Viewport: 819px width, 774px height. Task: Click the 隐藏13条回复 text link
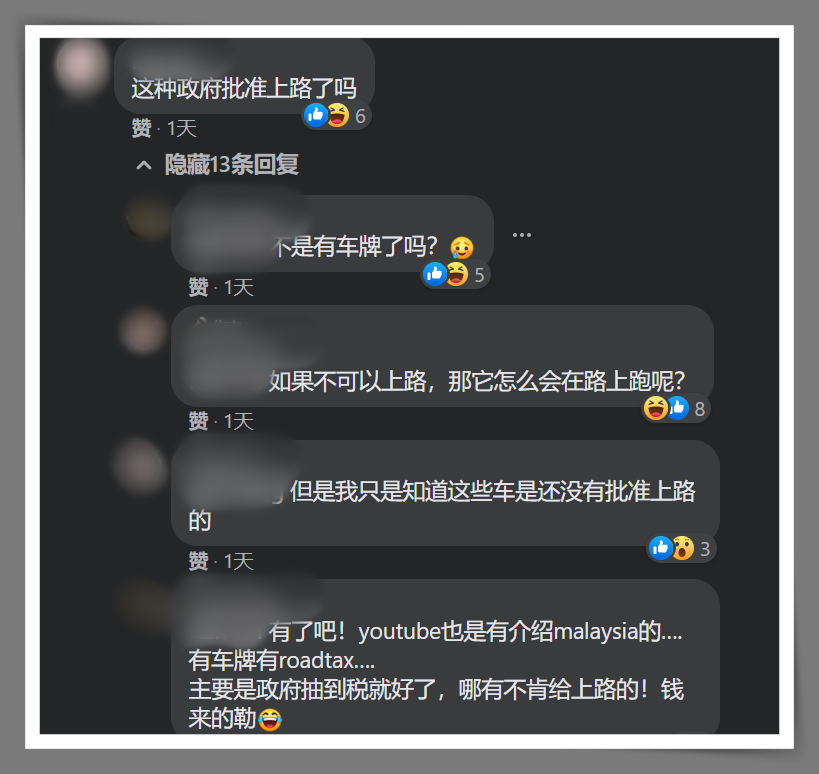[x=231, y=165]
